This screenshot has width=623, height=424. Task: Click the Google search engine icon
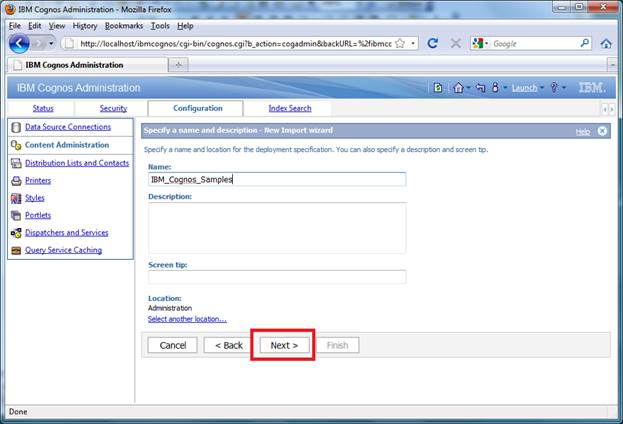point(478,43)
